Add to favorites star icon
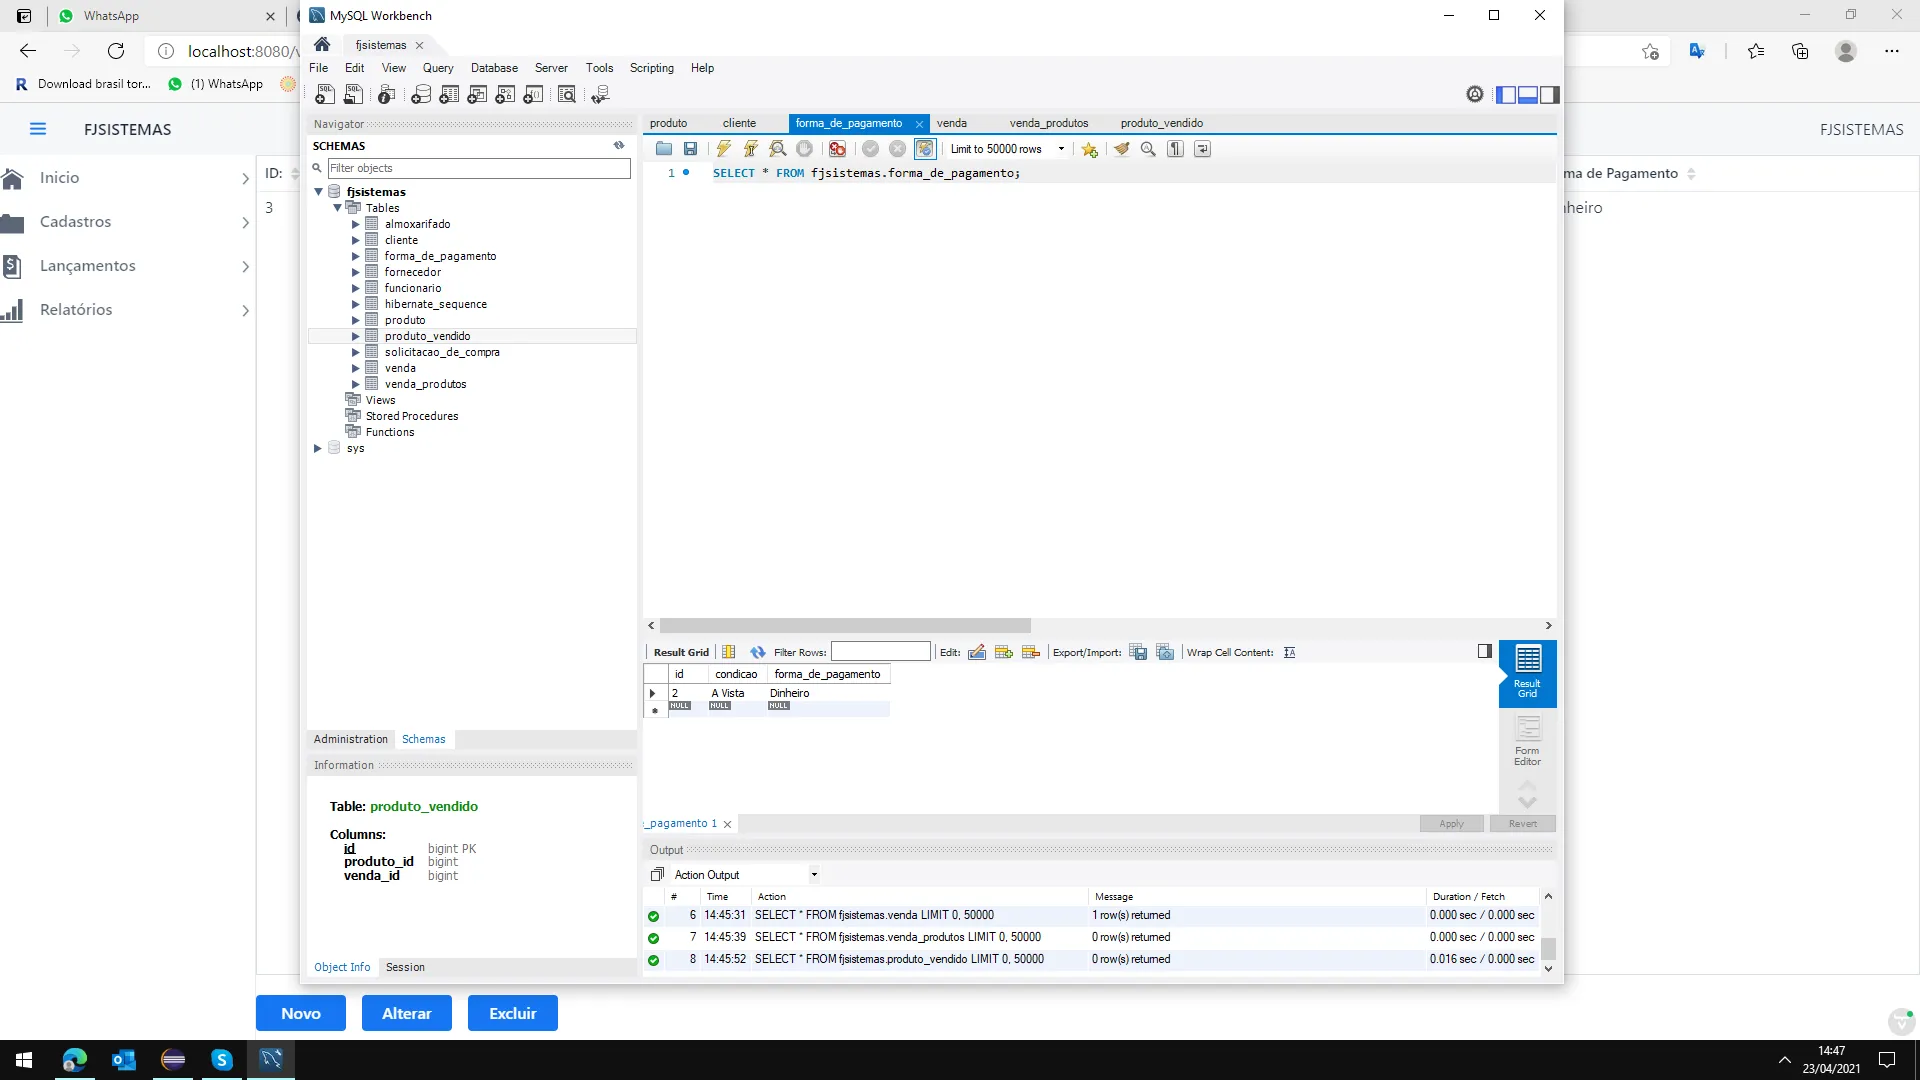Screen dimensions: 1920x1080 tap(1089, 149)
